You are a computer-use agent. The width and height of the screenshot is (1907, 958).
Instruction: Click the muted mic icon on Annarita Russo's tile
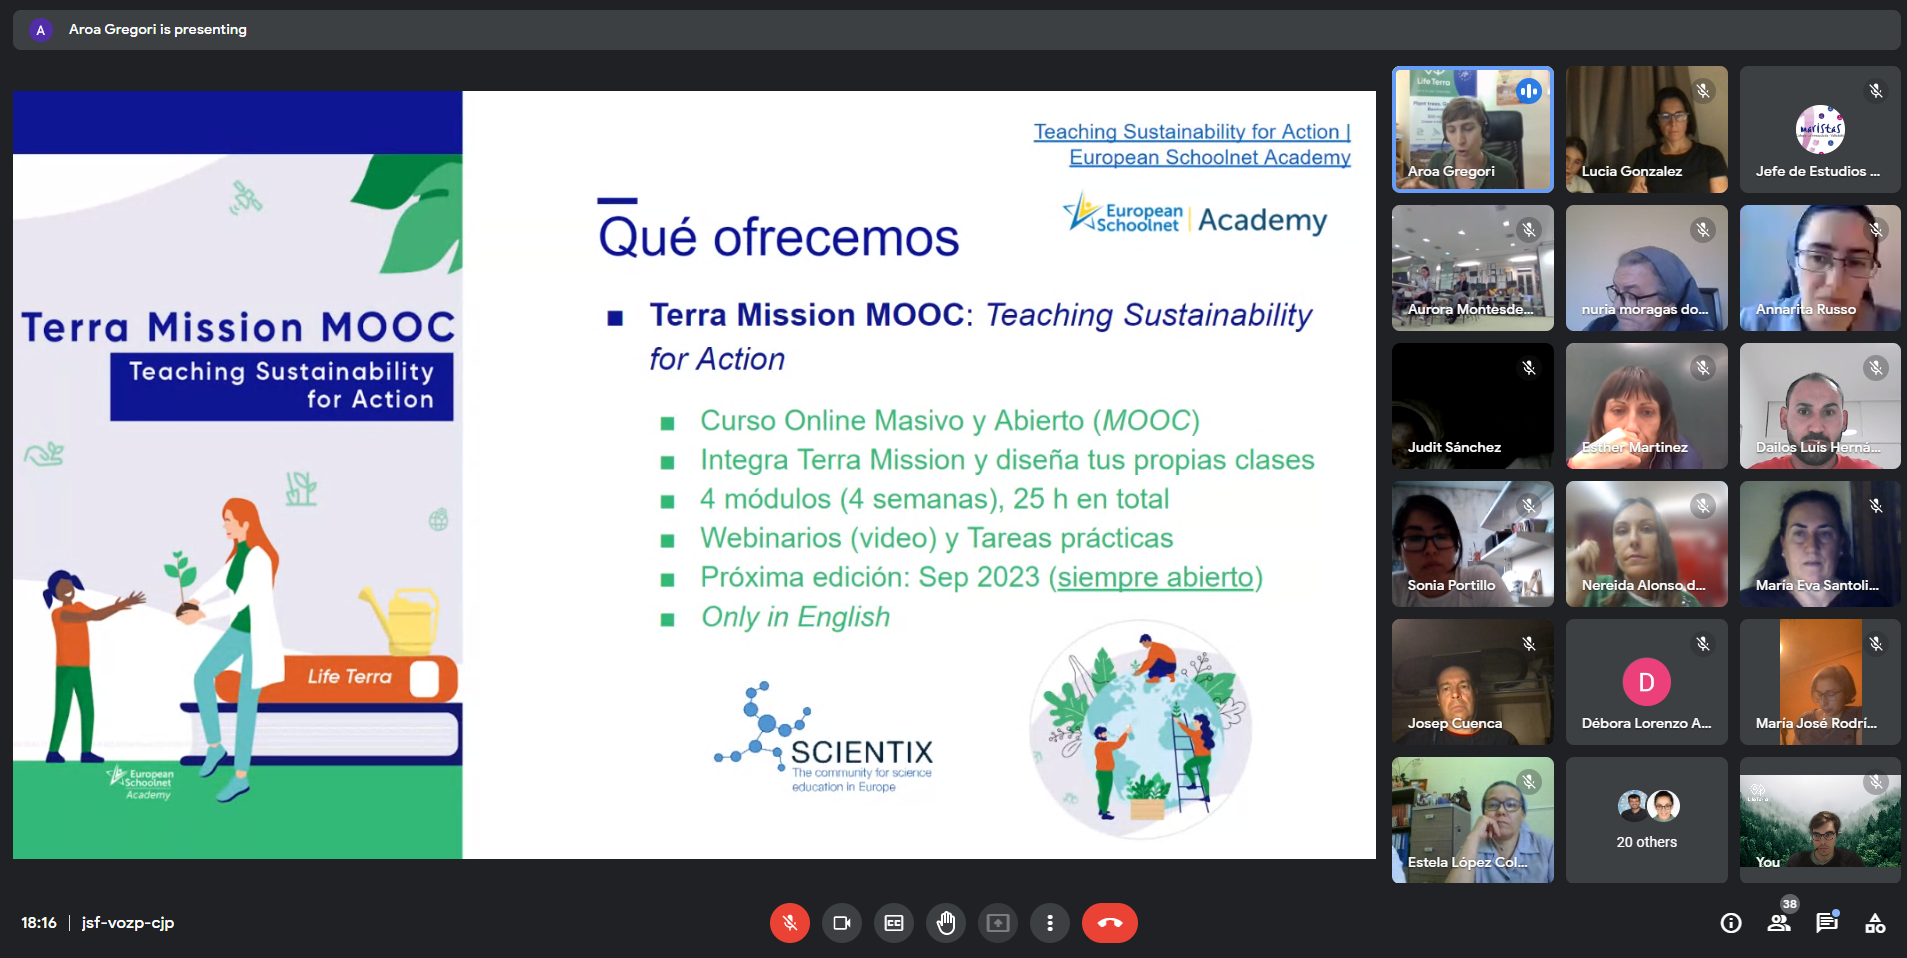pyautogui.click(x=1876, y=230)
